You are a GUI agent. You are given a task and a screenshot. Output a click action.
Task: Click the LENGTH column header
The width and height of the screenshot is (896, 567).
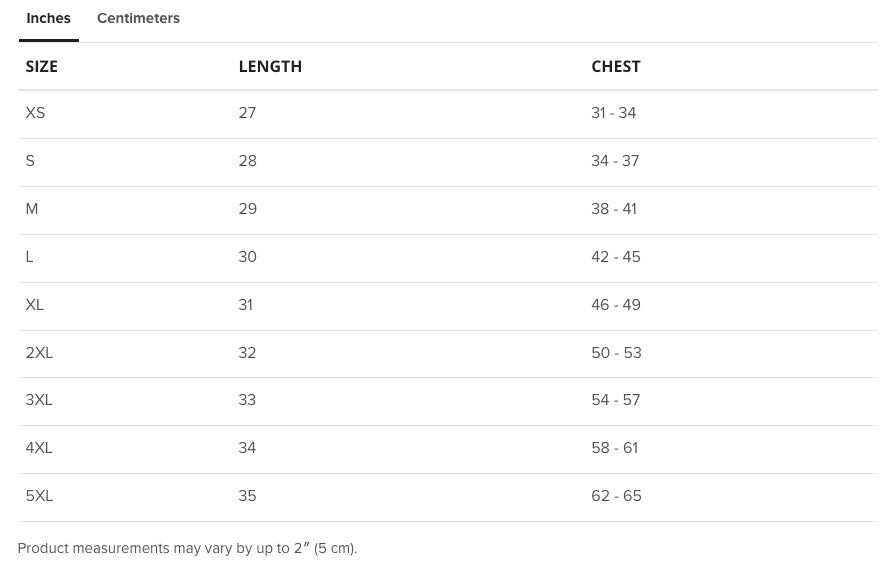[x=270, y=66]
